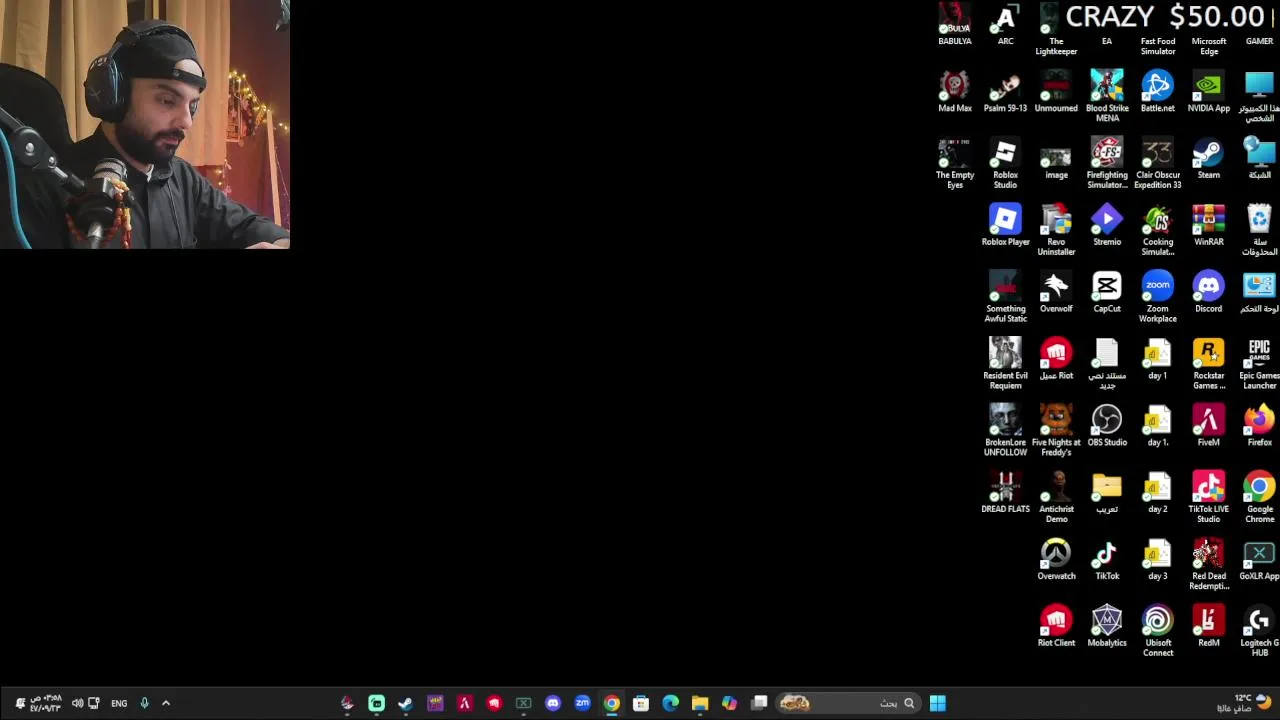1280x720 pixels.
Task: Select the day 2 file on the desktop
Action: (1157, 494)
